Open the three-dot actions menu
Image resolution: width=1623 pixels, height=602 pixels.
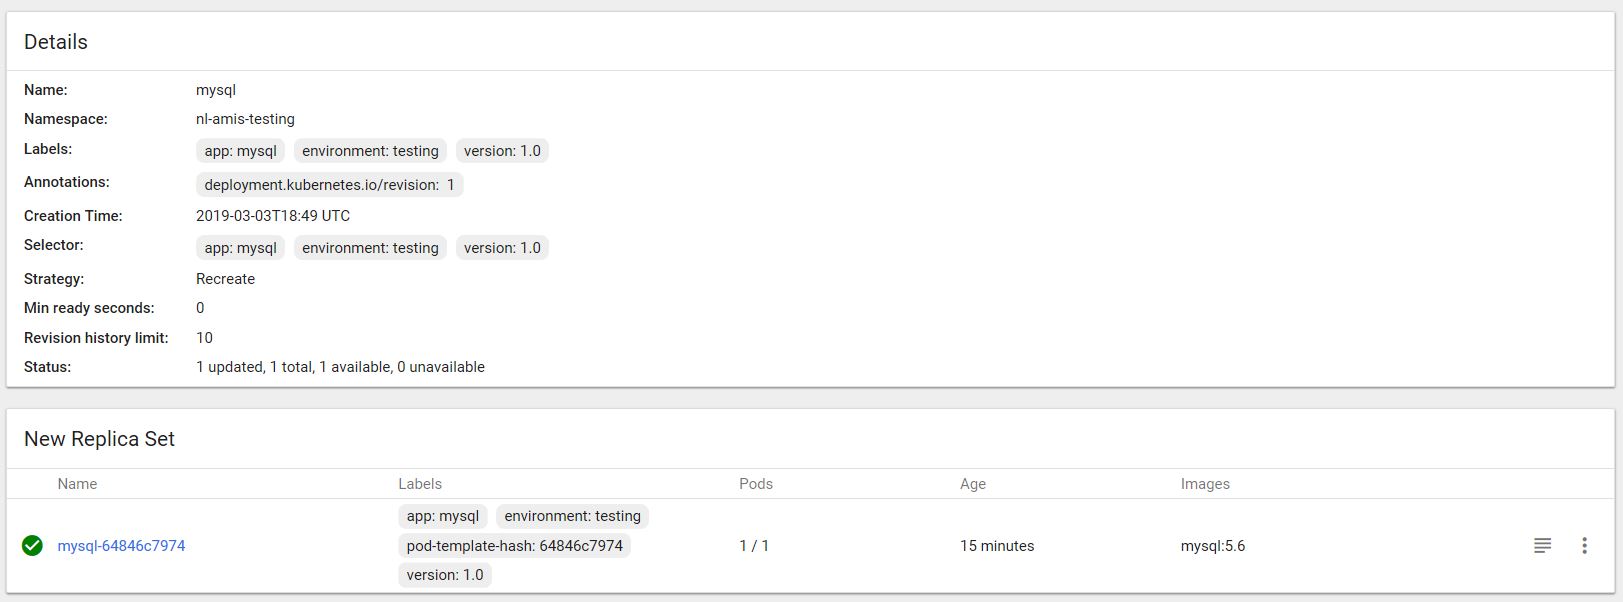(x=1584, y=546)
